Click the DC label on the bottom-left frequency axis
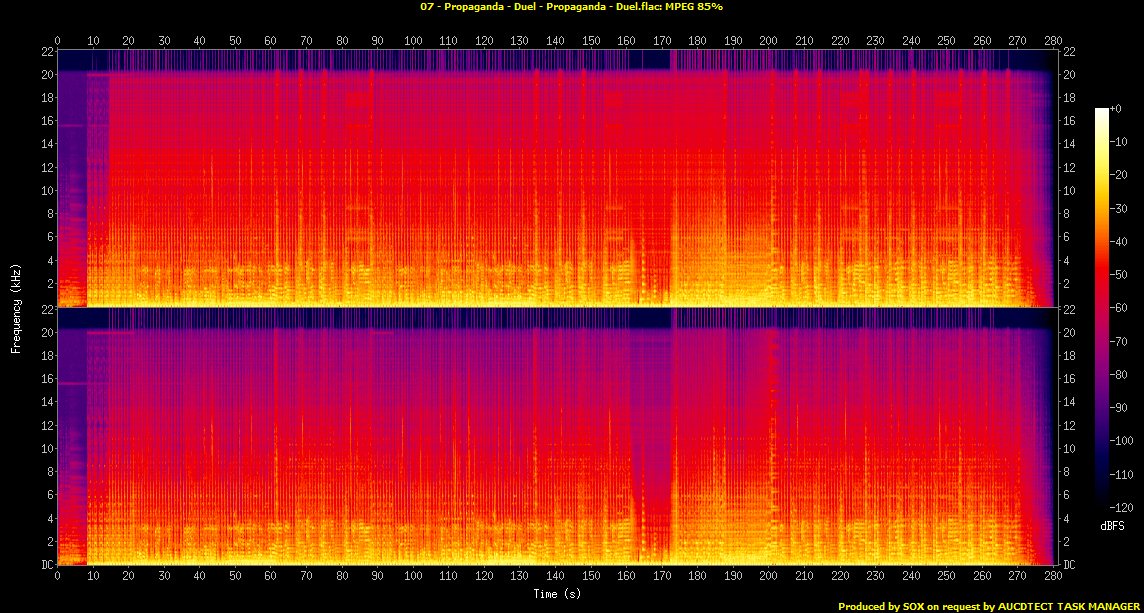The height and width of the screenshot is (613, 1144). point(46,564)
